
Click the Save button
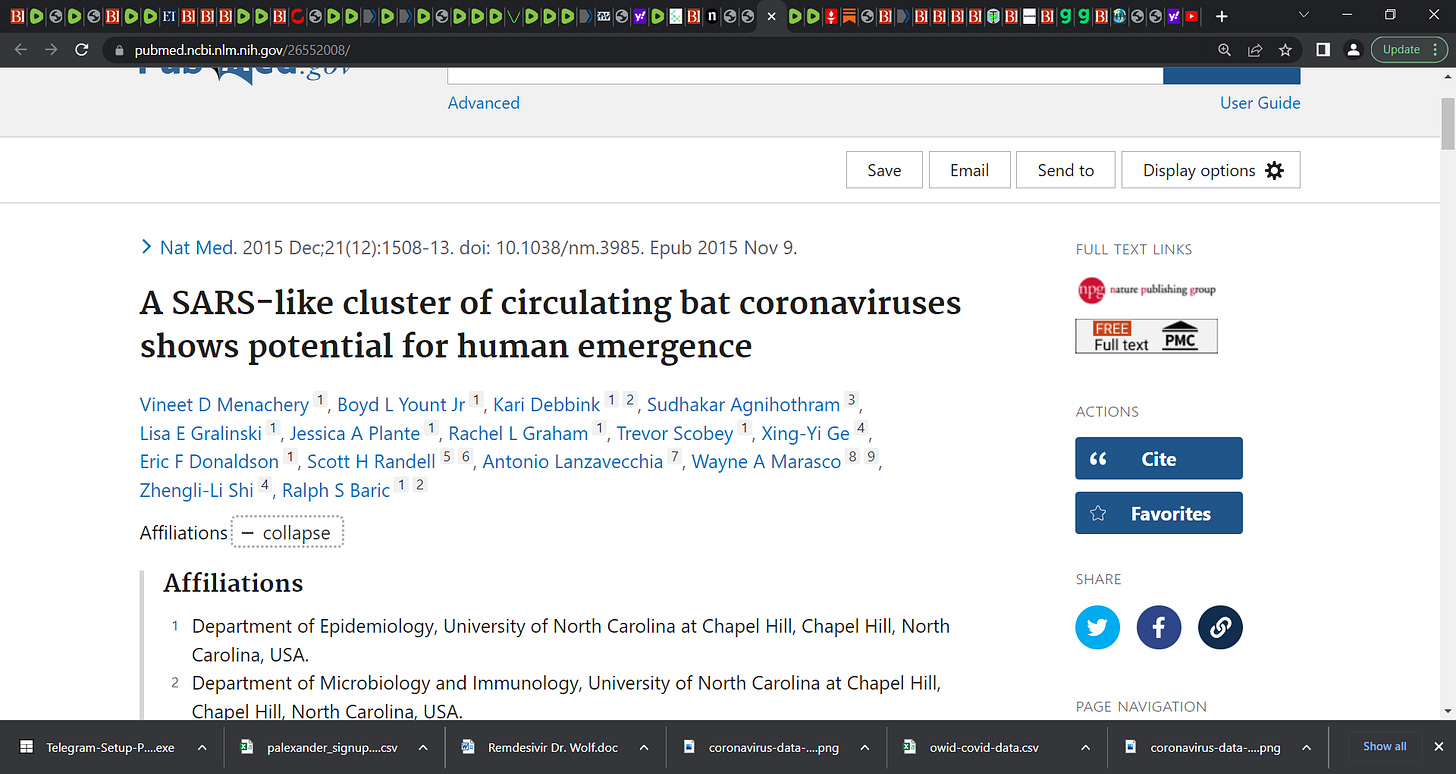pos(884,170)
